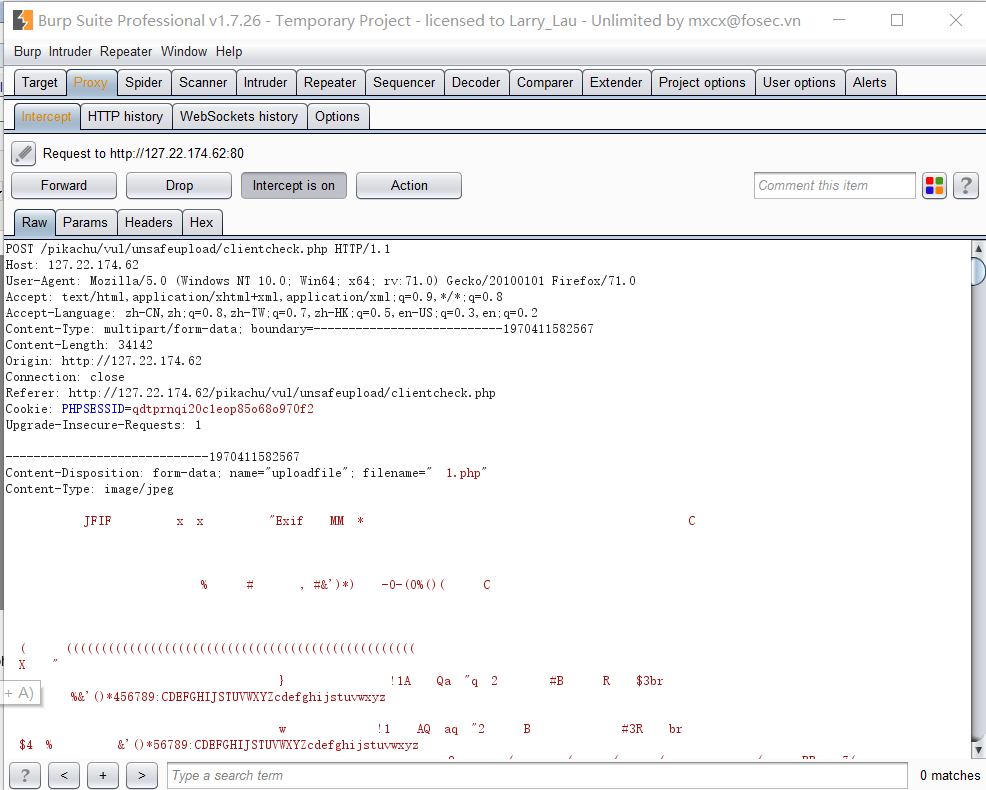Click the 0 matches search counter
Image resolution: width=986 pixels, height=790 pixels.
(950, 776)
